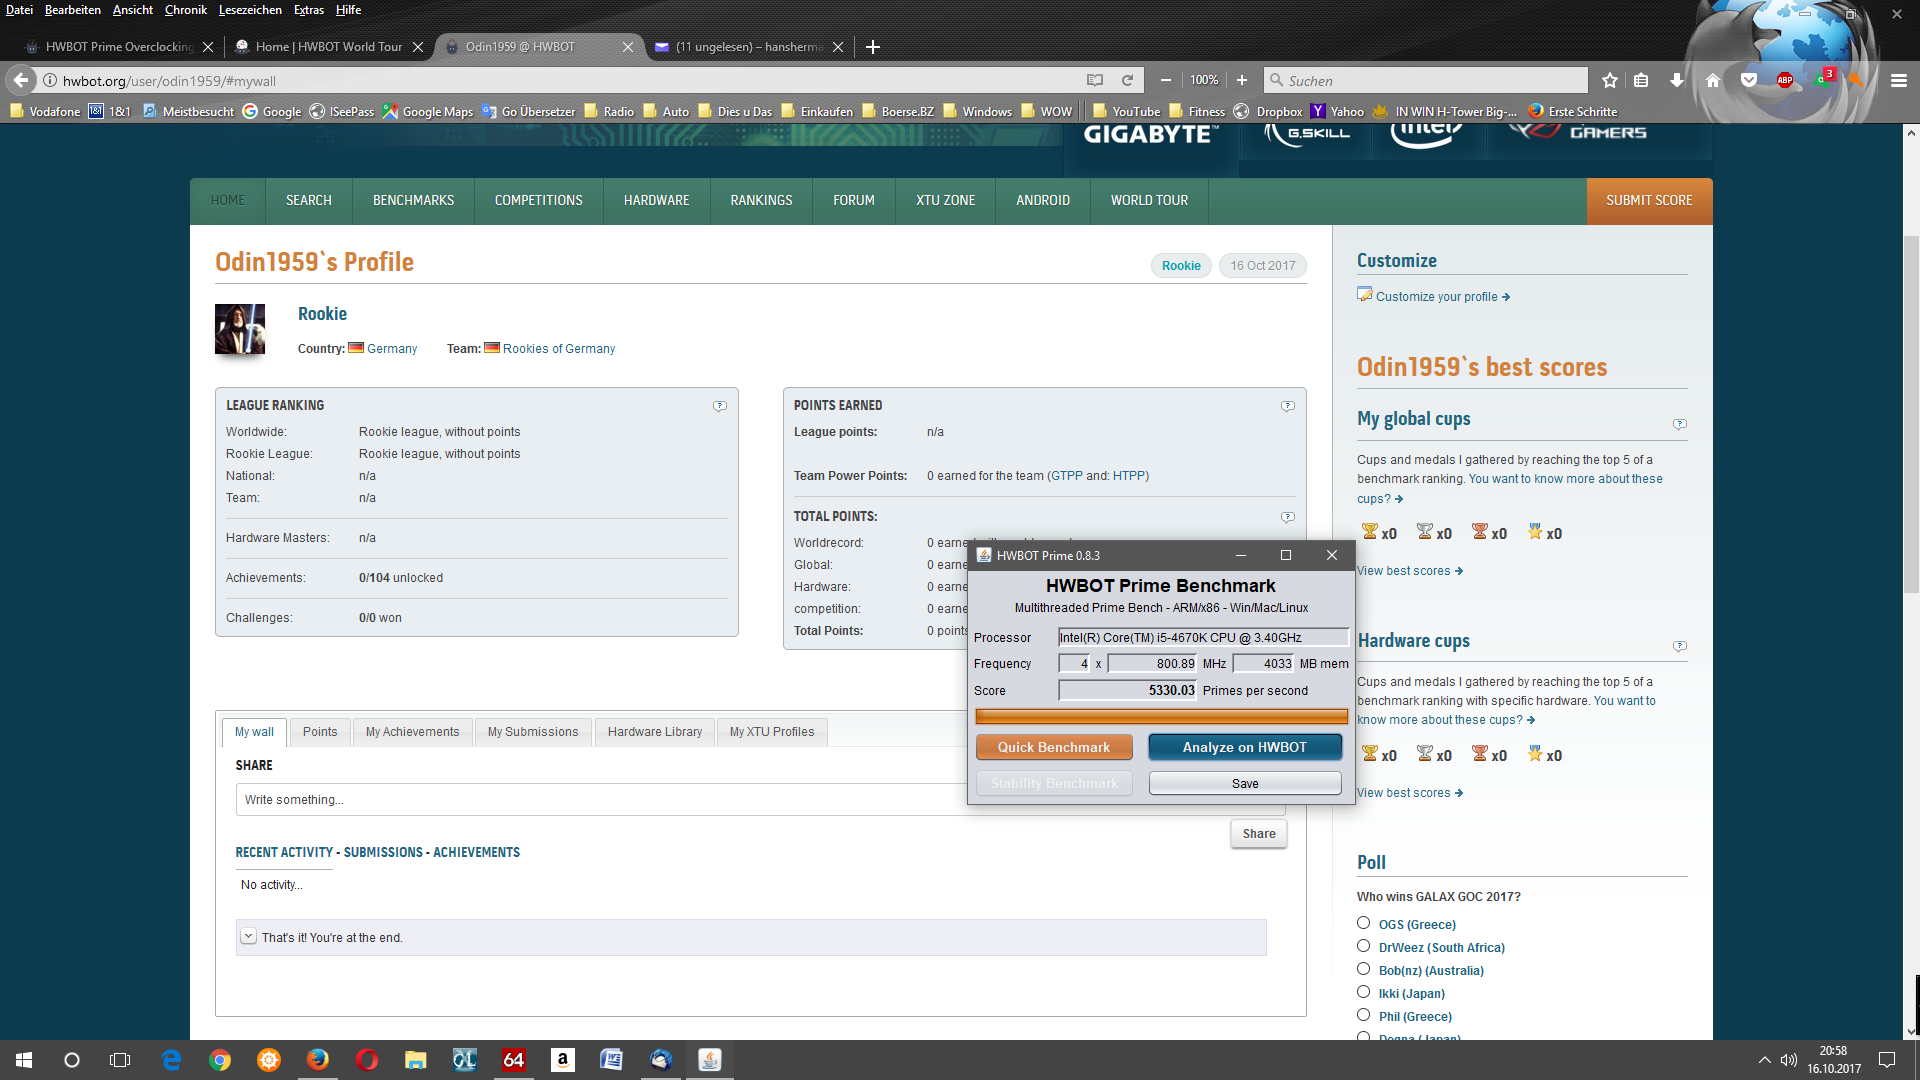This screenshot has height=1080, width=1920.
Task: Open the BENCHMARKS navigation item
Action: pyautogui.click(x=413, y=201)
